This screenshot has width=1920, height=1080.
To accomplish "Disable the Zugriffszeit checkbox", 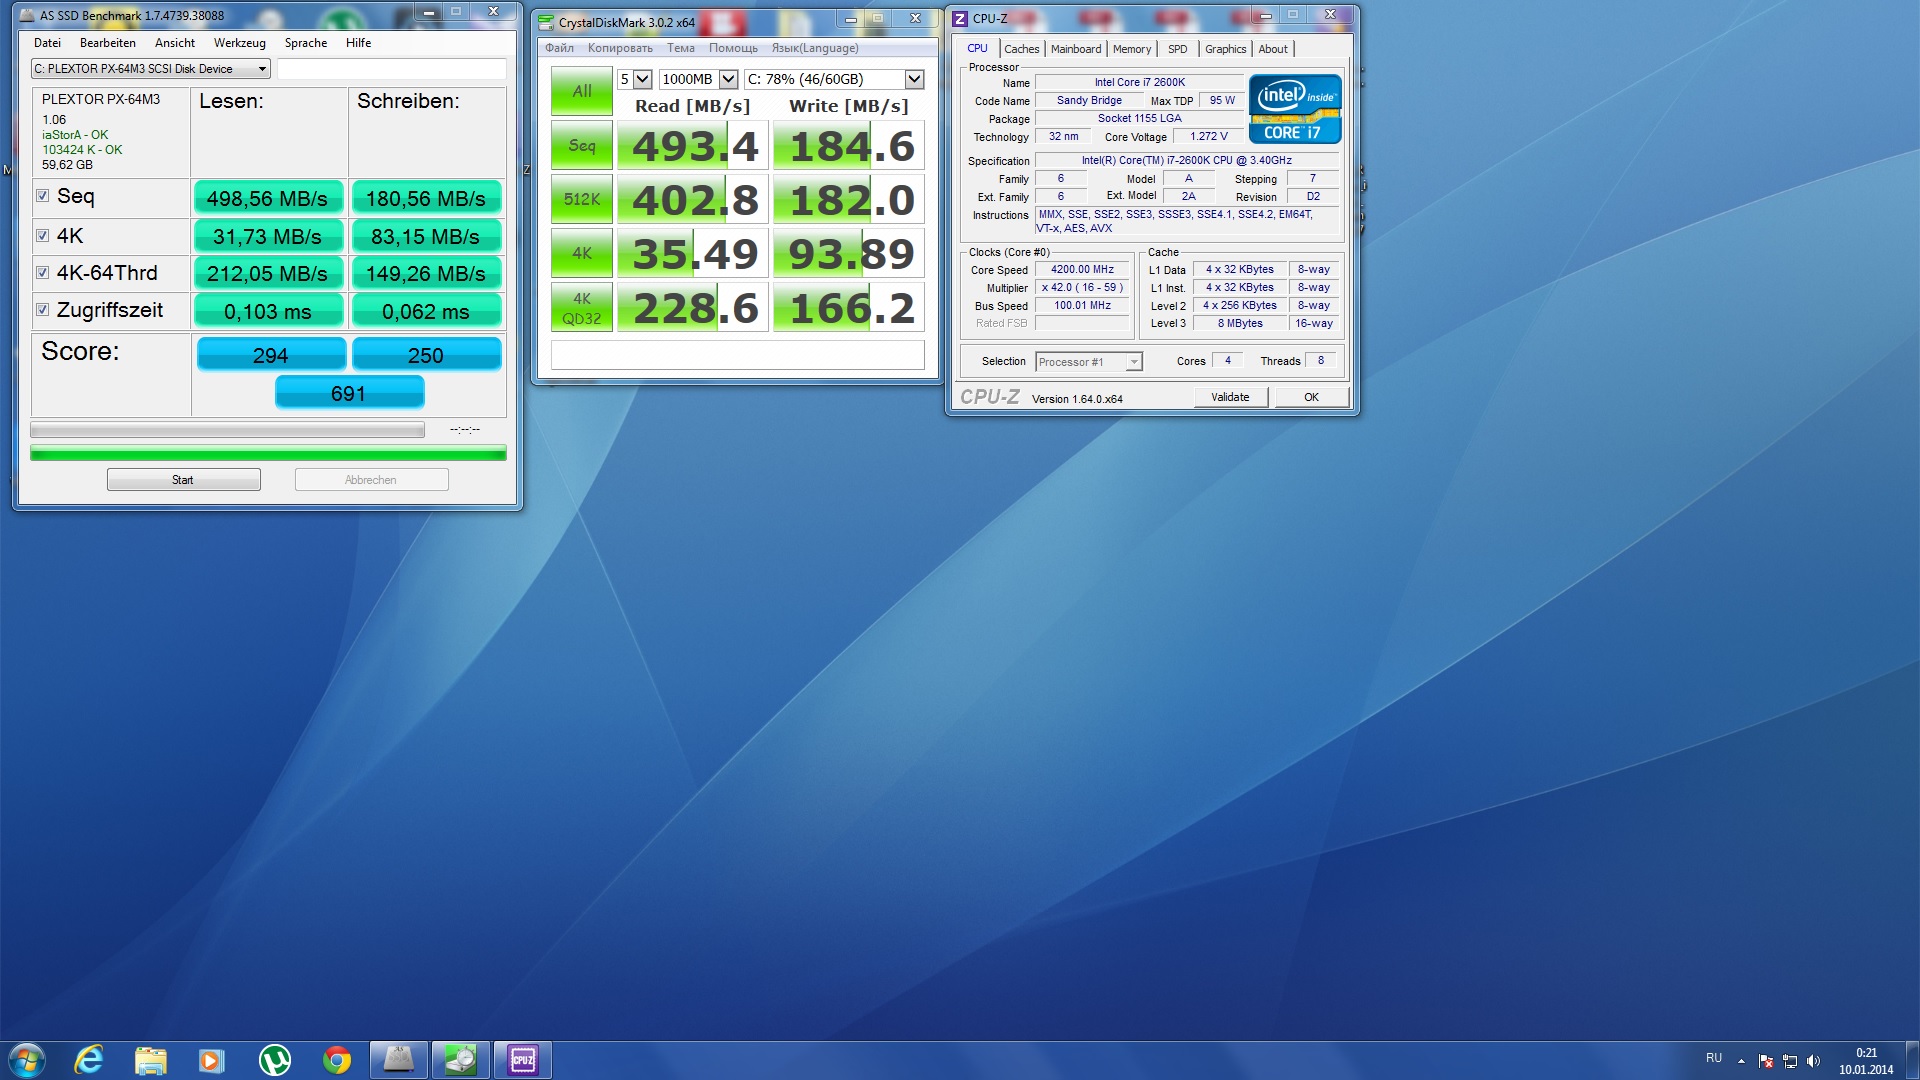I will 42,310.
